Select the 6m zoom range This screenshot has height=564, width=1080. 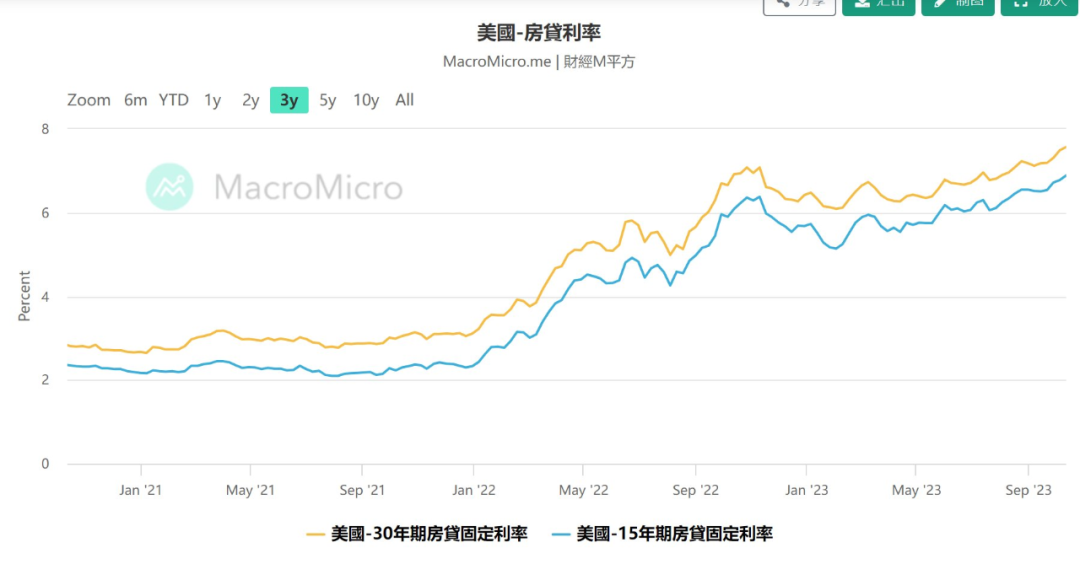[135, 100]
